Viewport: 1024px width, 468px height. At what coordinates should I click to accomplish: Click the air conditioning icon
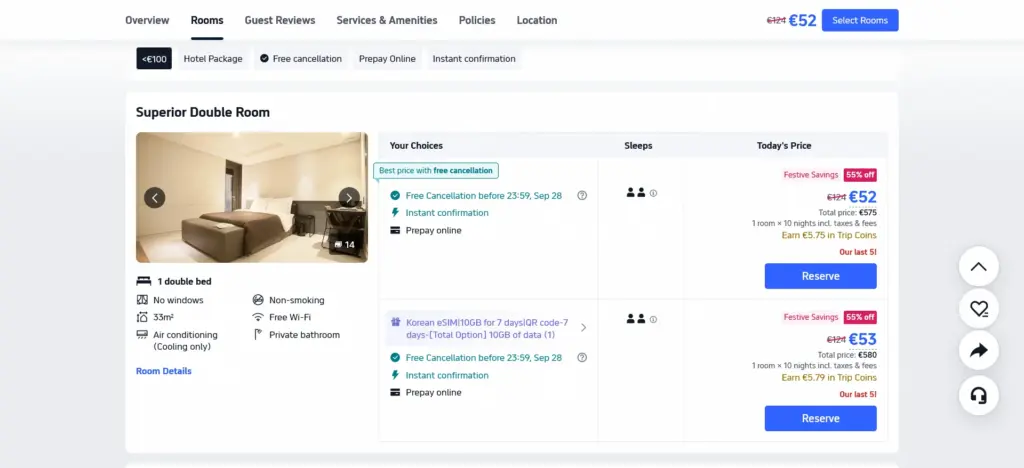tap(142, 335)
